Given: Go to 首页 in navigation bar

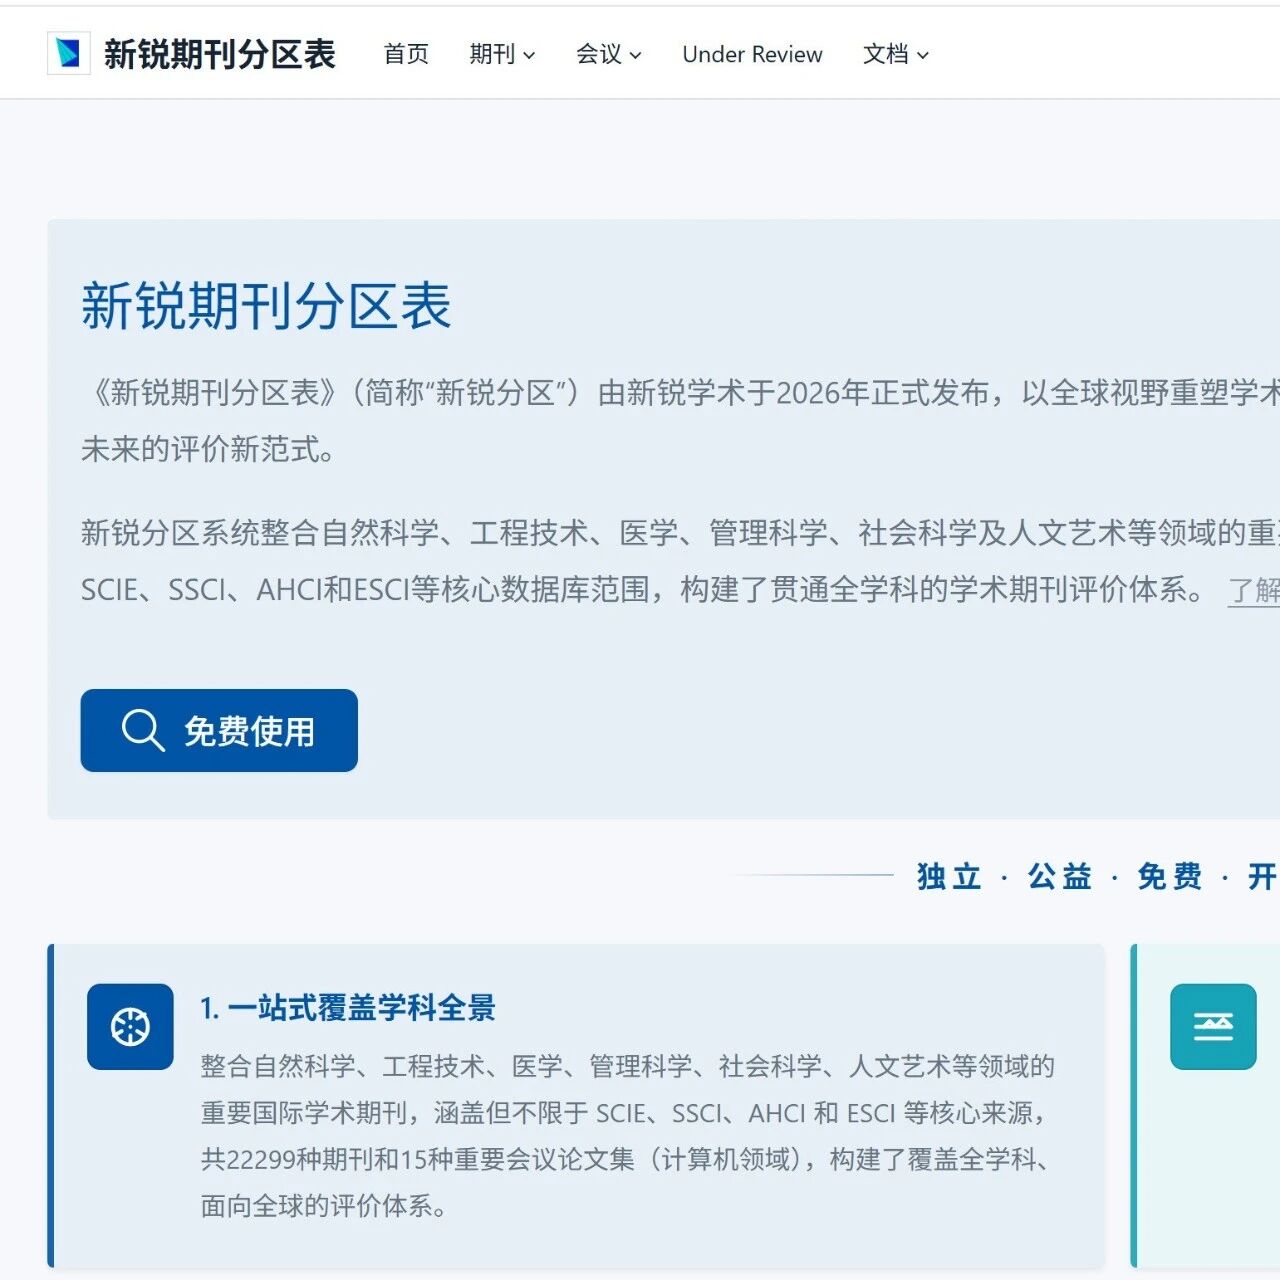Looking at the screenshot, I should click(406, 54).
